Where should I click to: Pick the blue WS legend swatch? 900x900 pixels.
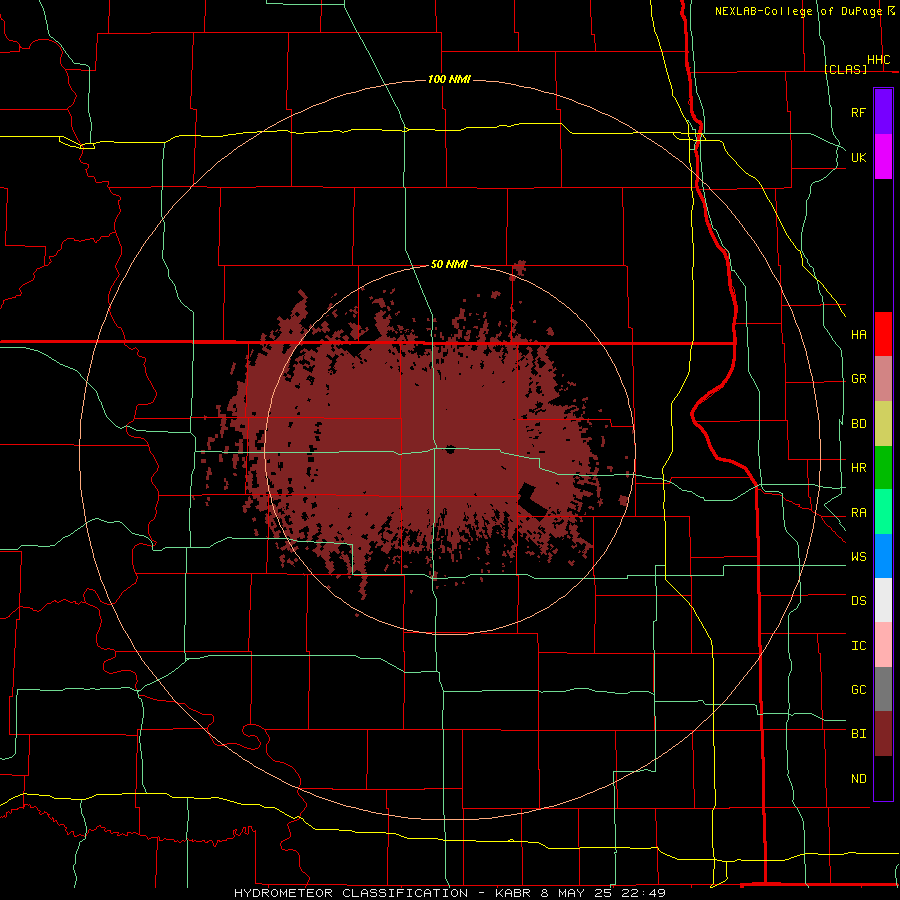click(x=883, y=556)
